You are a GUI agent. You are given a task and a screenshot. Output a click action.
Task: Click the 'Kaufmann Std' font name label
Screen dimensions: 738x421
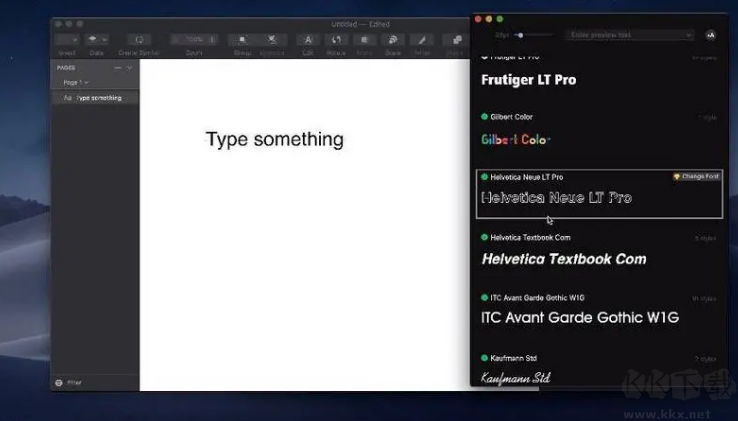click(x=513, y=358)
